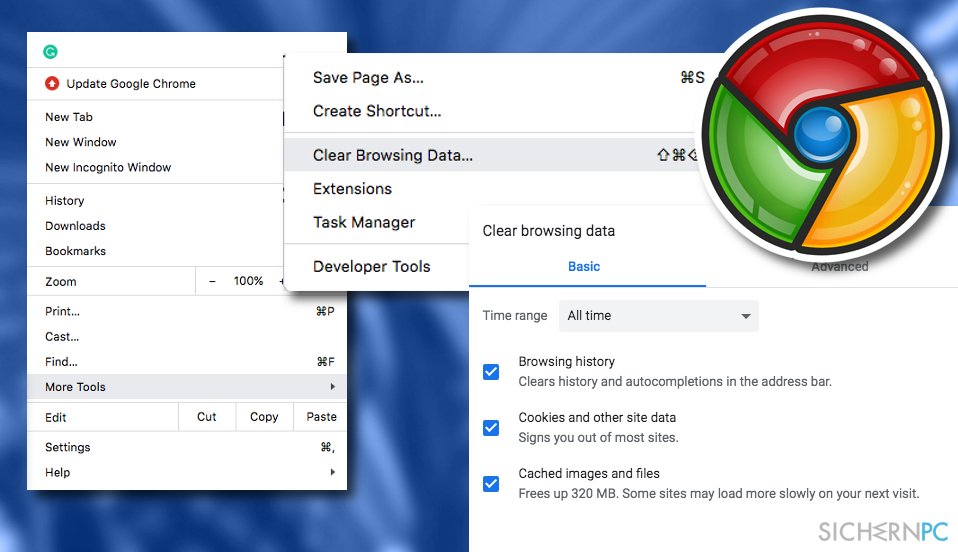Click the Copy edit button

264,417
